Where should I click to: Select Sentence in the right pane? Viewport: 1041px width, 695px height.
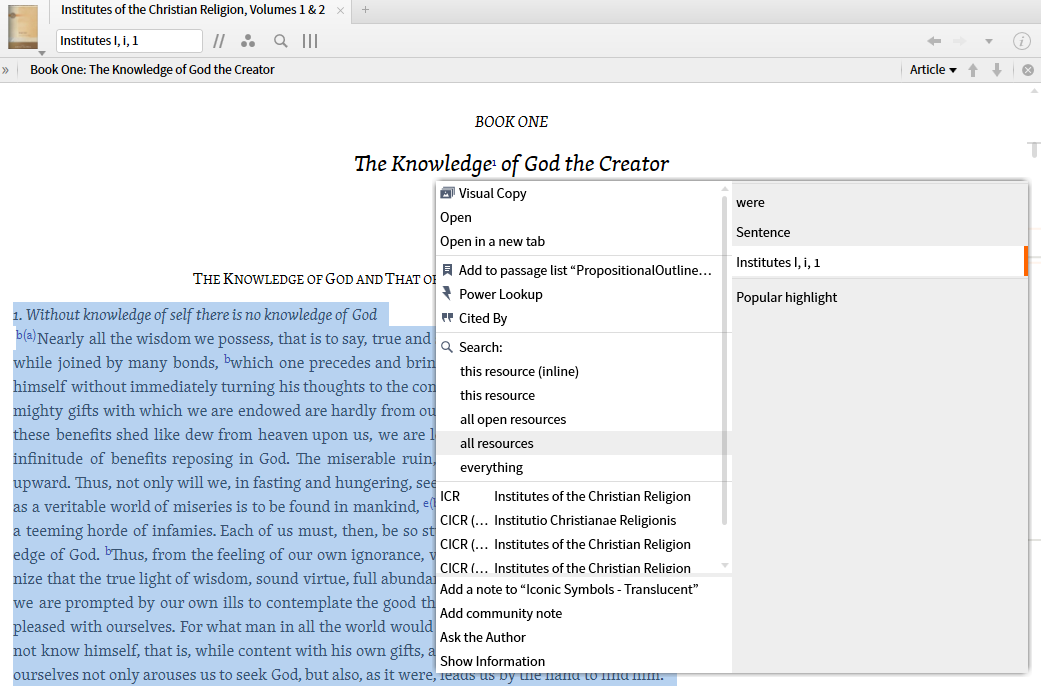point(880,232)
